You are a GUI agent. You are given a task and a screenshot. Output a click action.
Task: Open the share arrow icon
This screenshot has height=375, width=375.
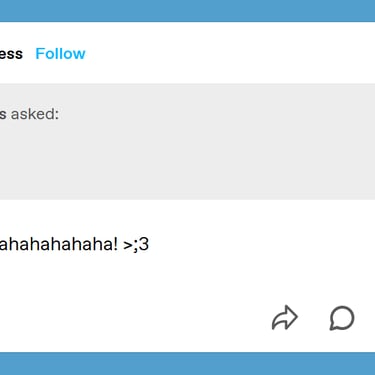[285, 318]
